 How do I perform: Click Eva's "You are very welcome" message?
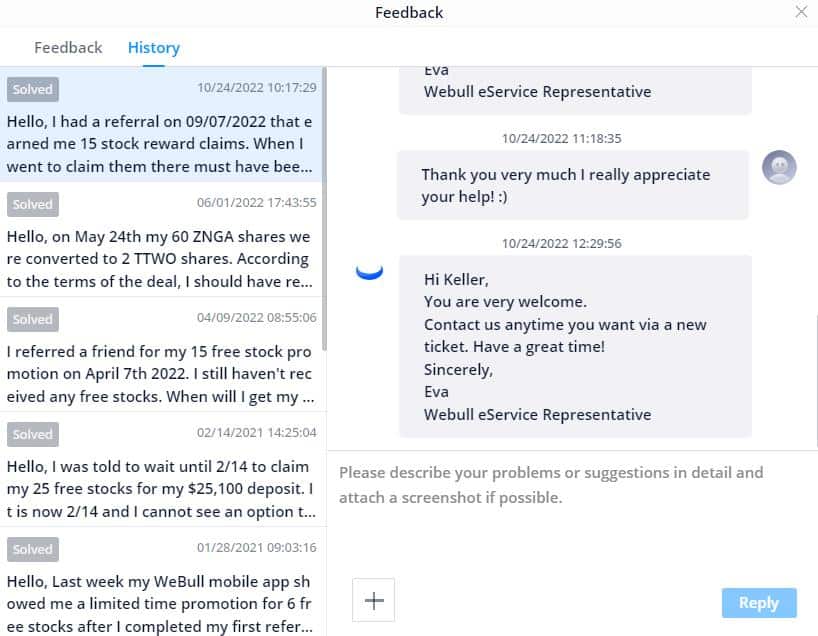[575, 345]
